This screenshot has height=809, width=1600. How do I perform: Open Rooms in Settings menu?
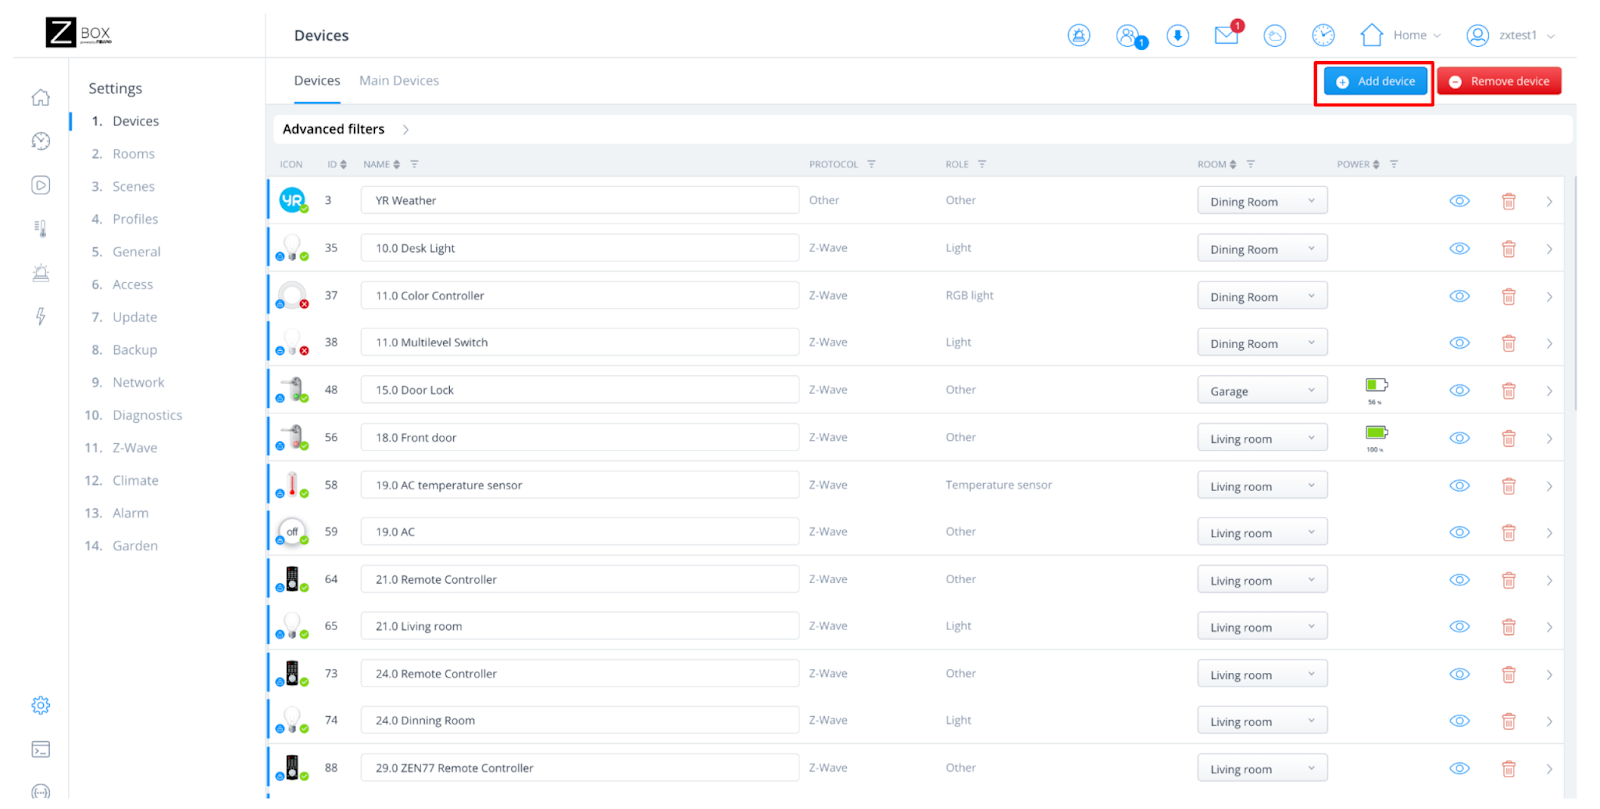(133, 154)
